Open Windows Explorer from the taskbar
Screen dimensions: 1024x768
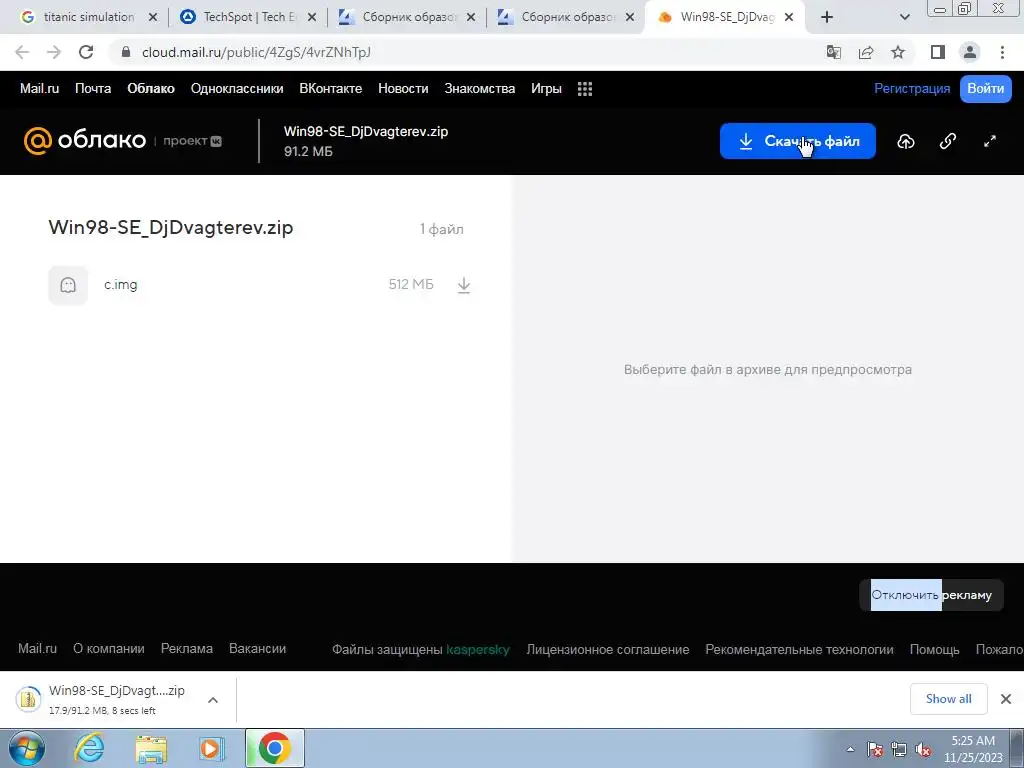(x=151, y=748)
